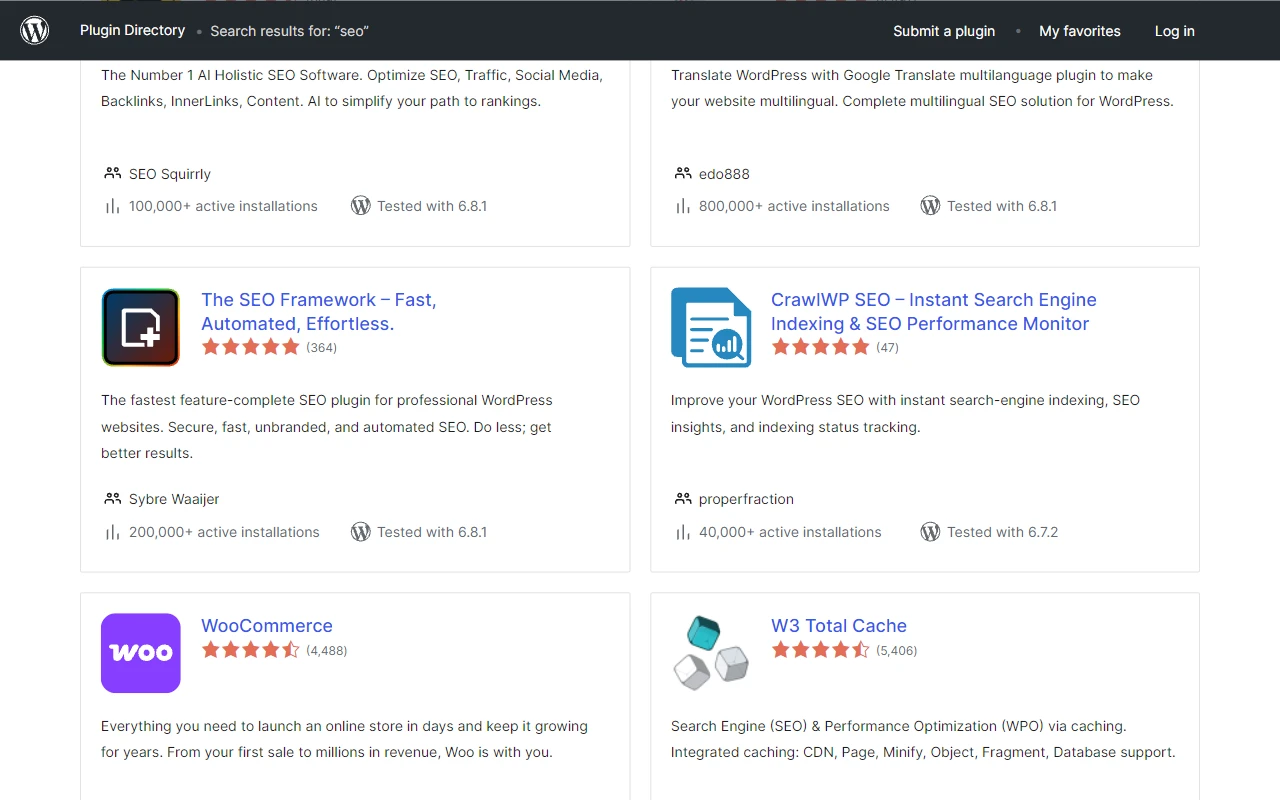Click 'Search results for: "seo"' text
Image resolution: width=1280 pixels, height=800 pixels.
click(x=289, y=31)
